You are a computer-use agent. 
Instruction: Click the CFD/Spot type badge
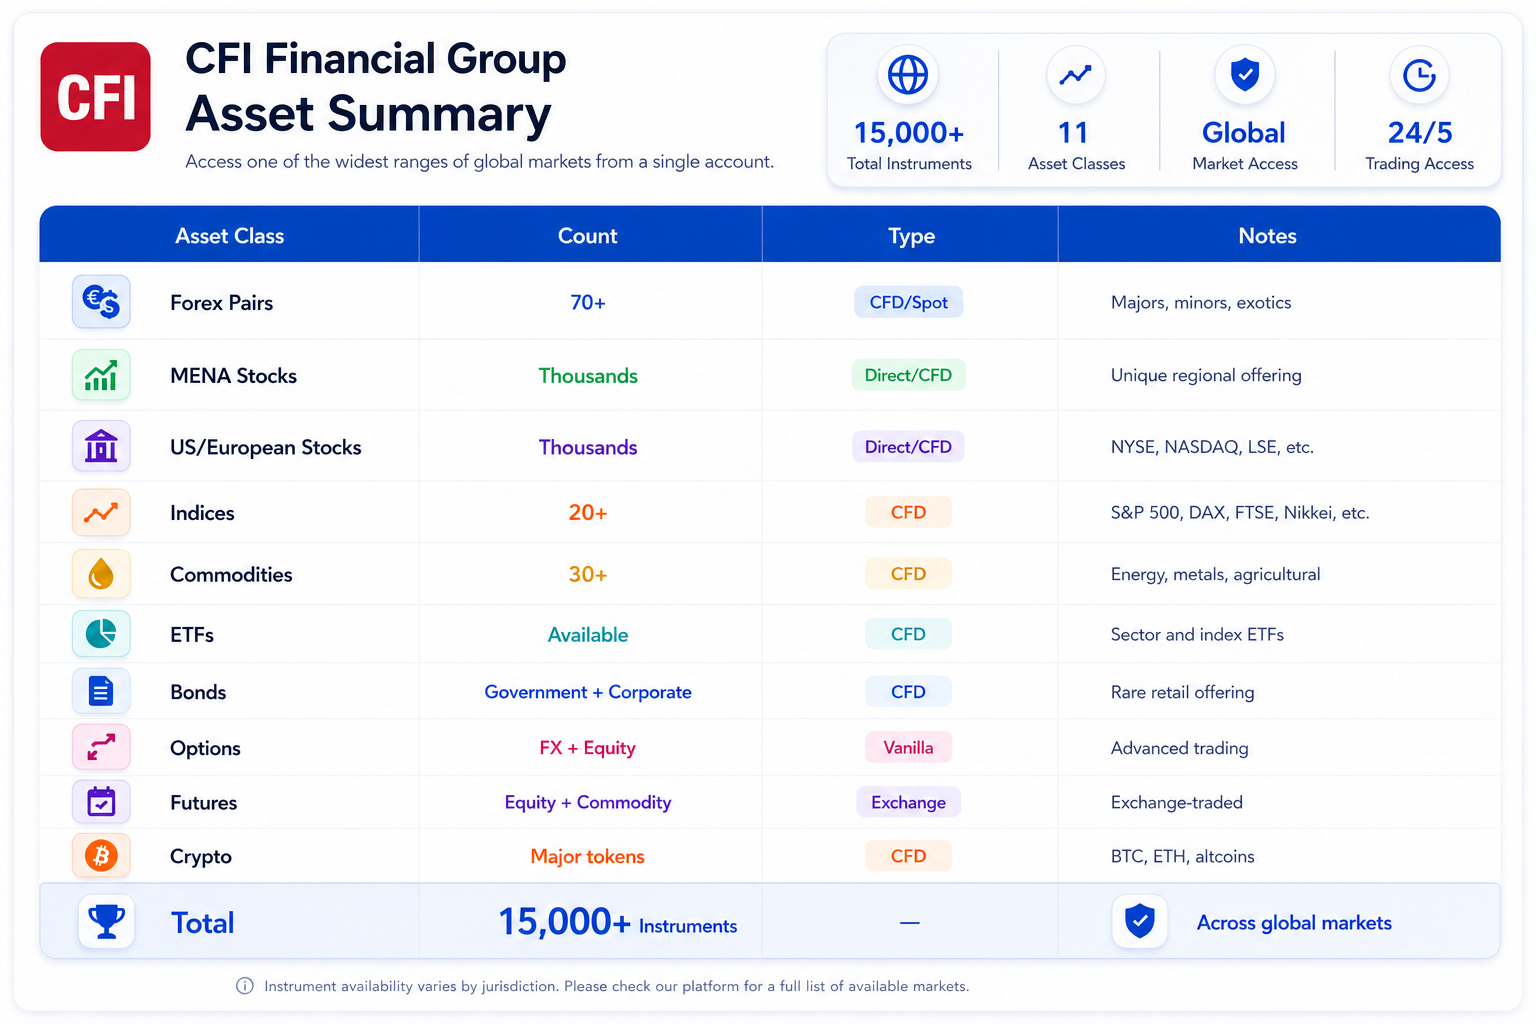pyautogui.click(x=908, y=302)
